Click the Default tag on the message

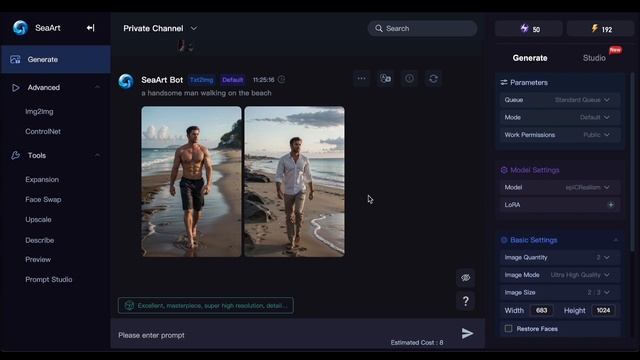(233, 80)
